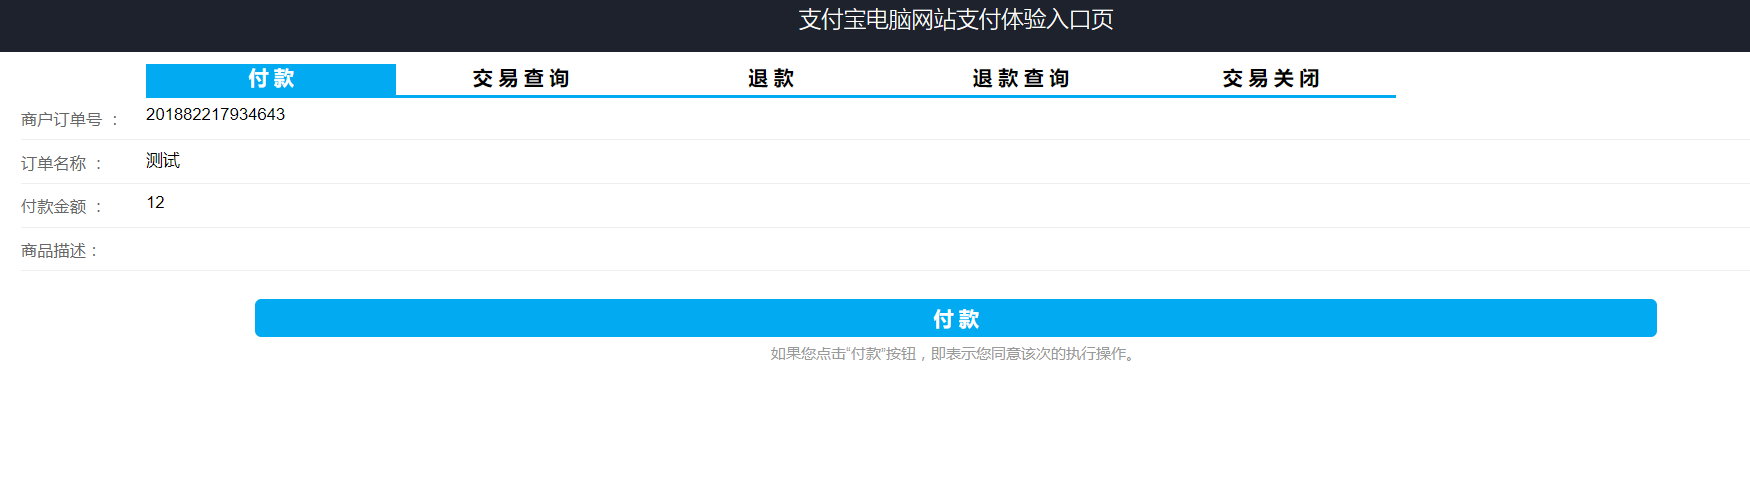Click the 订单名称 label
The image size is (1750, 488).
[62, 164]
